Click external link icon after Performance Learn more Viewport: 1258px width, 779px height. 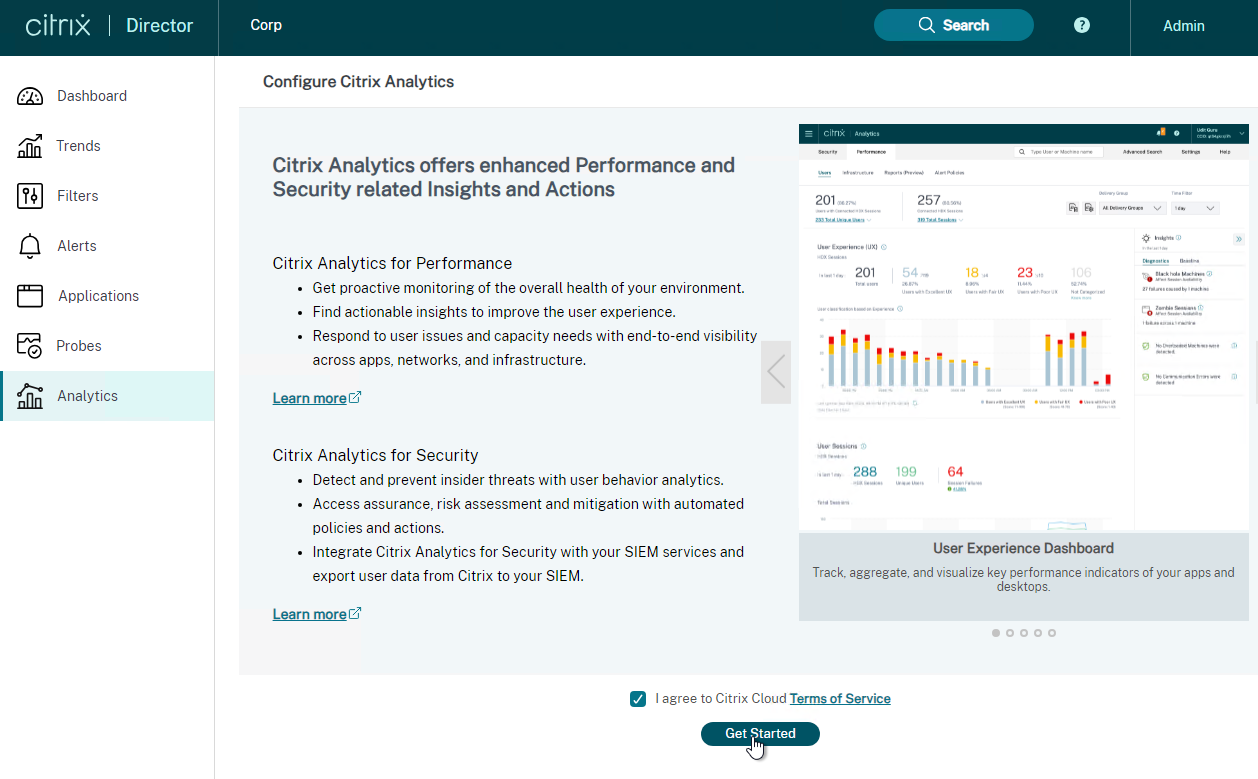(x=355, y=397)
